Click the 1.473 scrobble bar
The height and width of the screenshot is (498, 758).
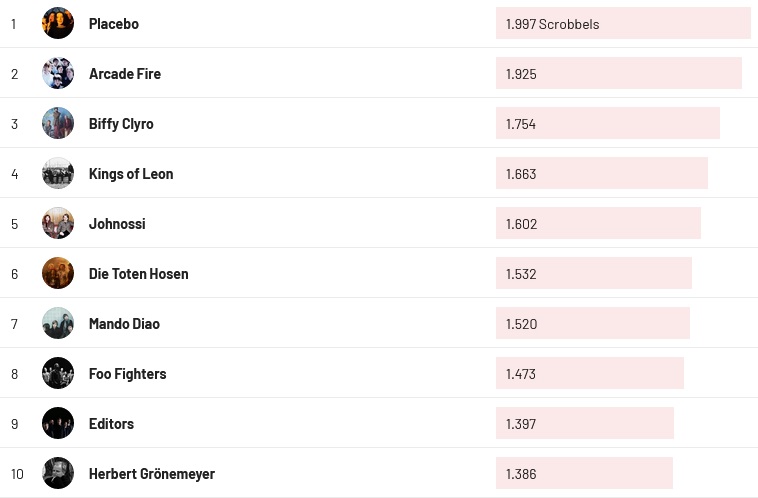(589, 373)
